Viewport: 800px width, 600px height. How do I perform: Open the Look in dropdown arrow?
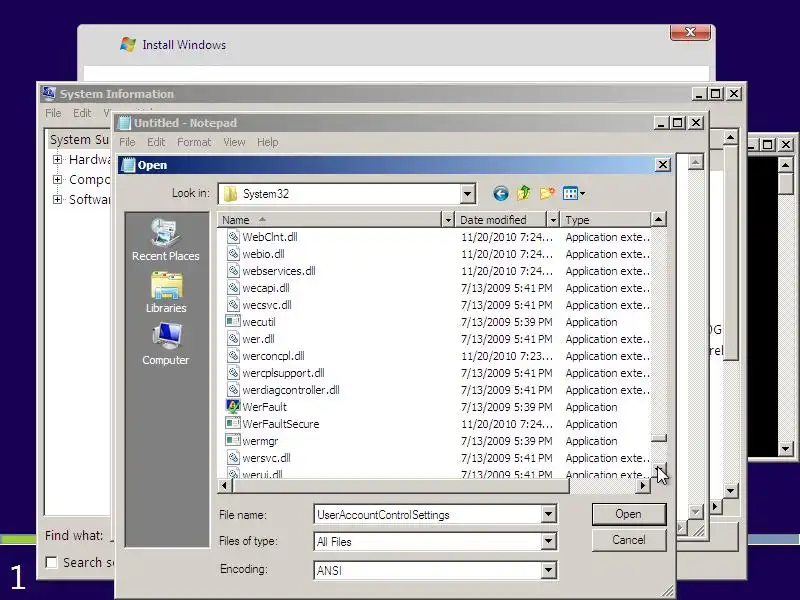tap(467, 194)
